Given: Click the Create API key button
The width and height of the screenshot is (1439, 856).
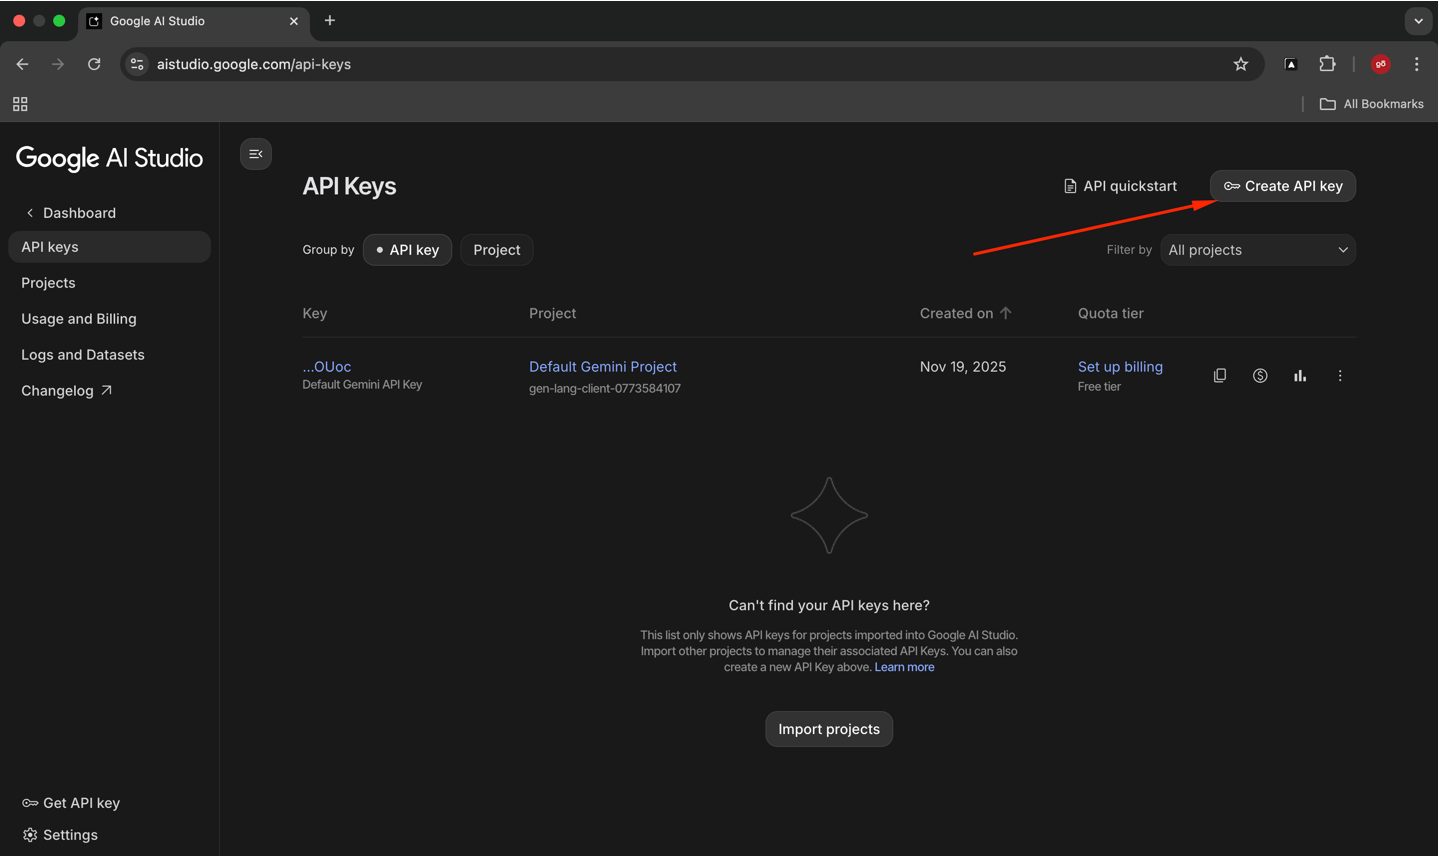Looking at the screenshot, I should coord(1283,186).
